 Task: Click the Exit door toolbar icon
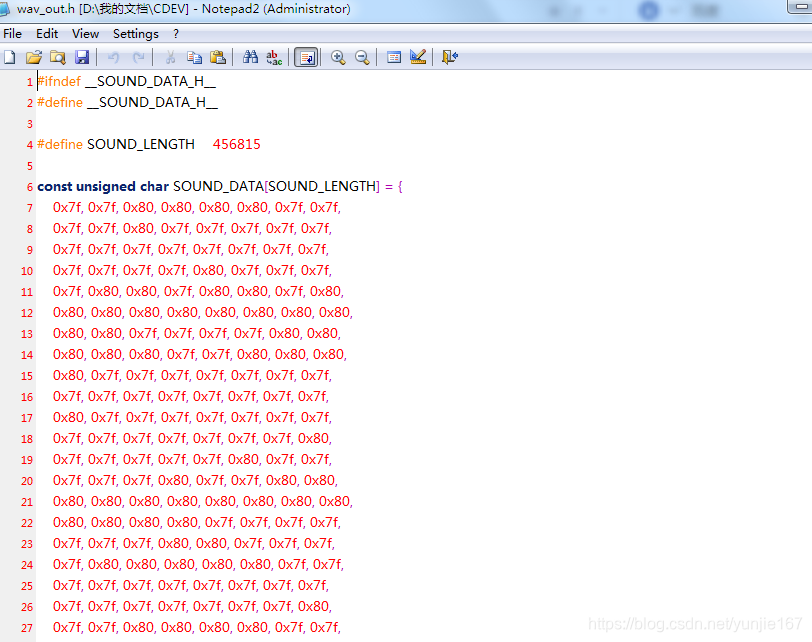[450, 57]
